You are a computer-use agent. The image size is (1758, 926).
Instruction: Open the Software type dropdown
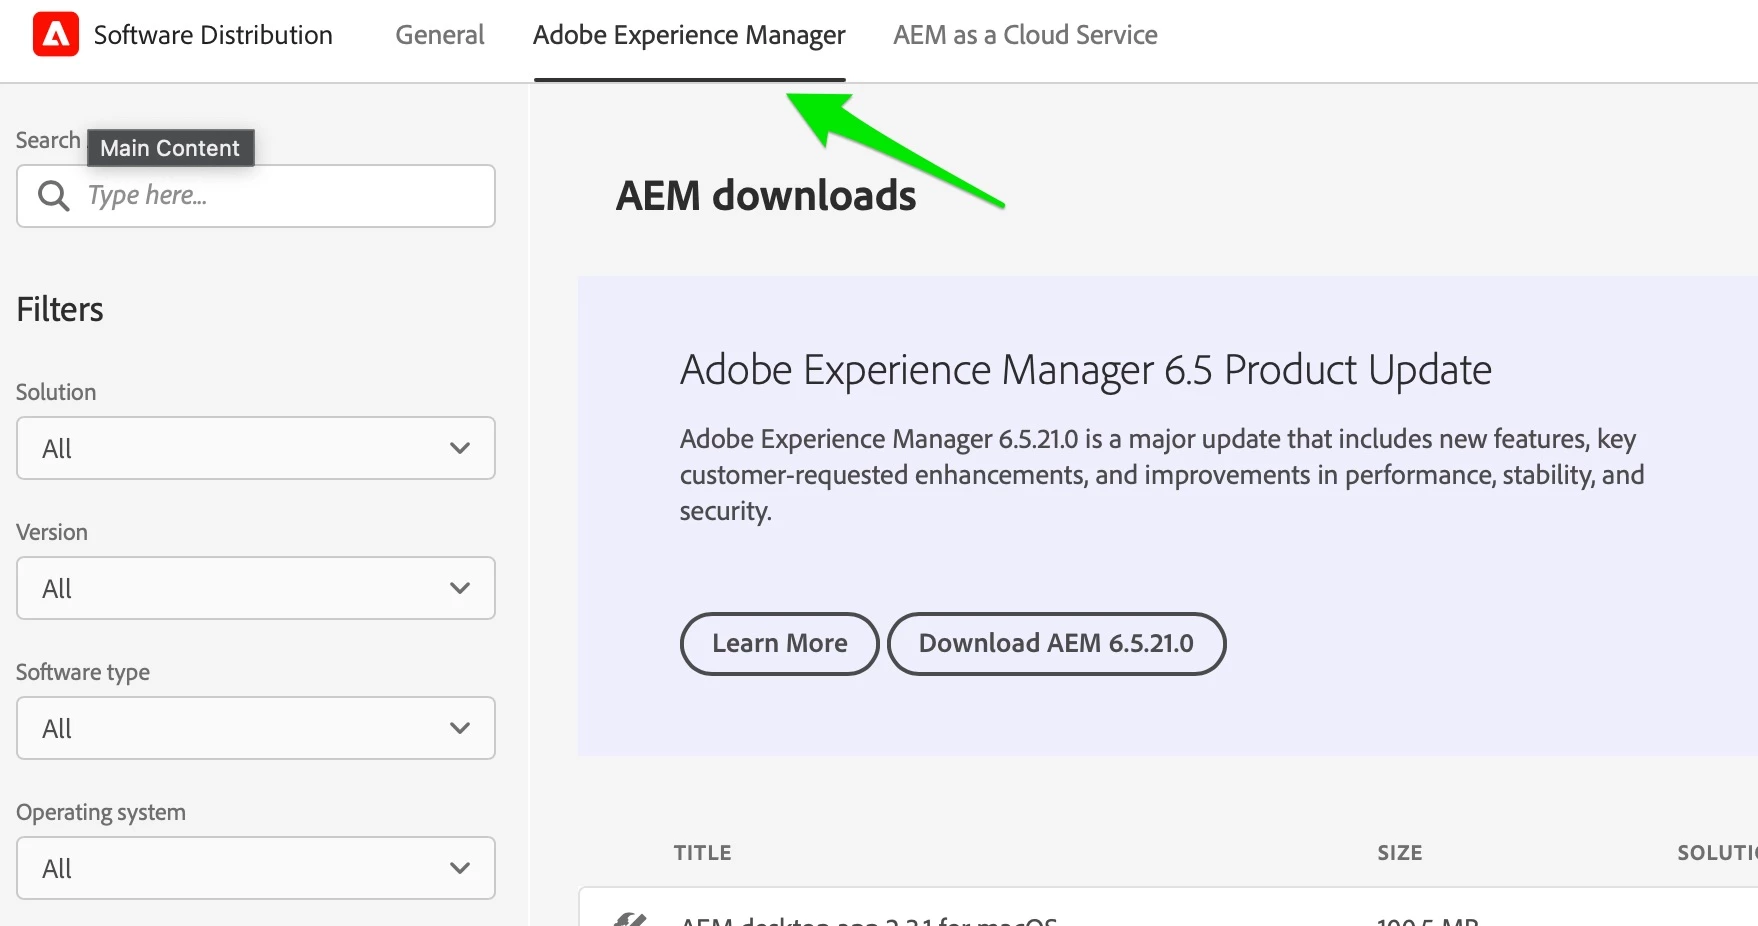pos(256,728)
